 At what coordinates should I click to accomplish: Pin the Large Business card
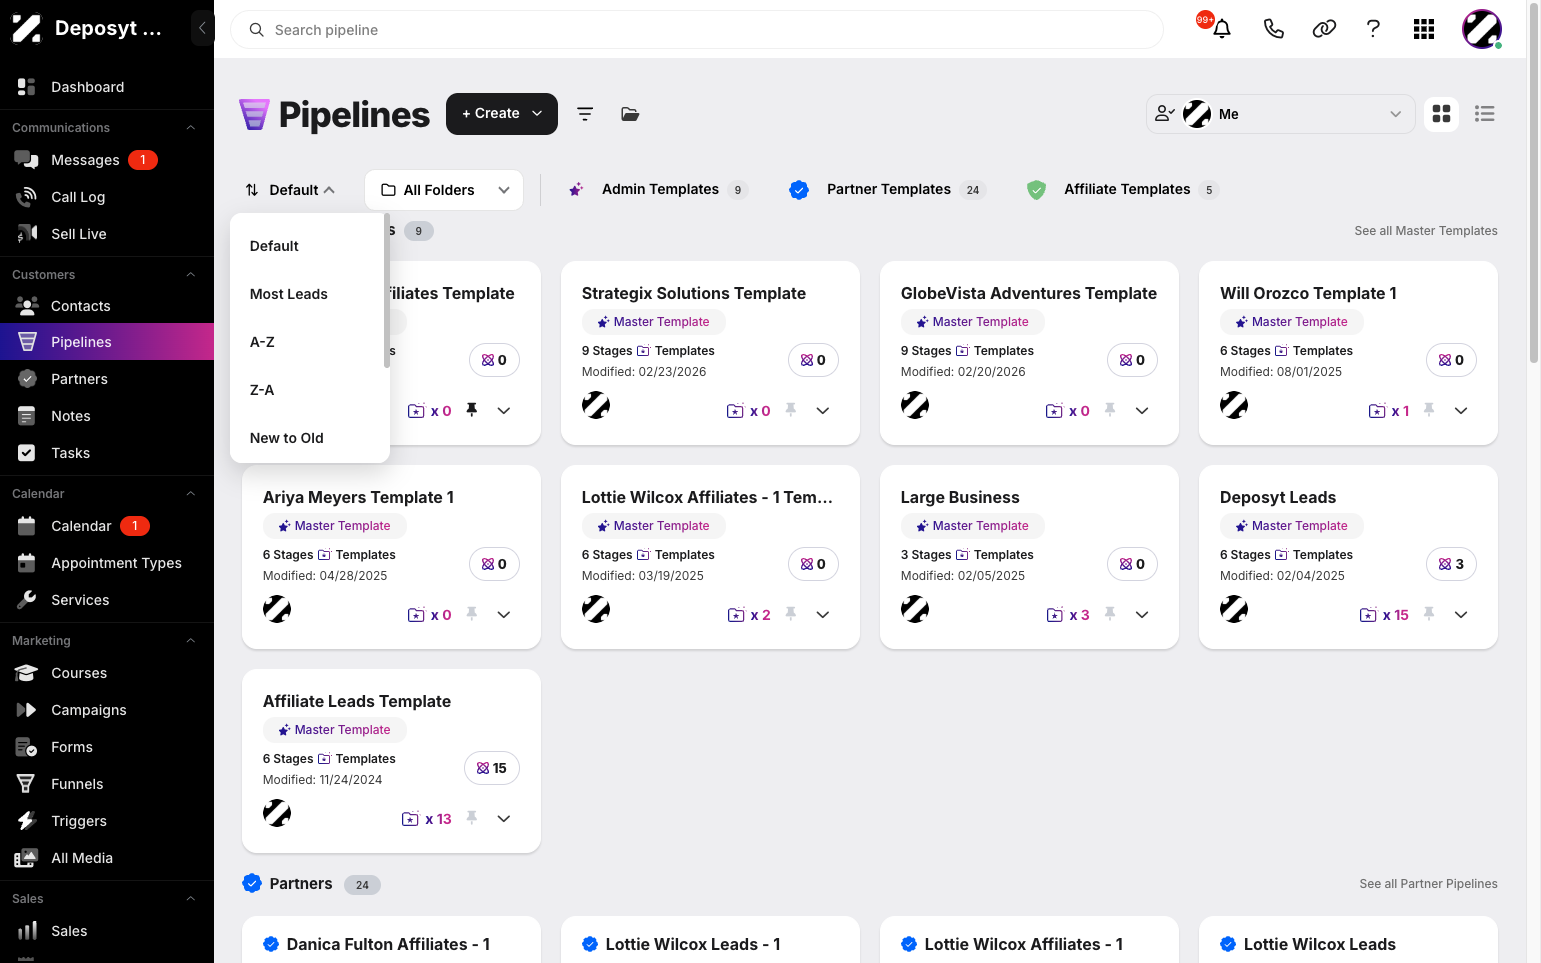tap(1109, 614)
